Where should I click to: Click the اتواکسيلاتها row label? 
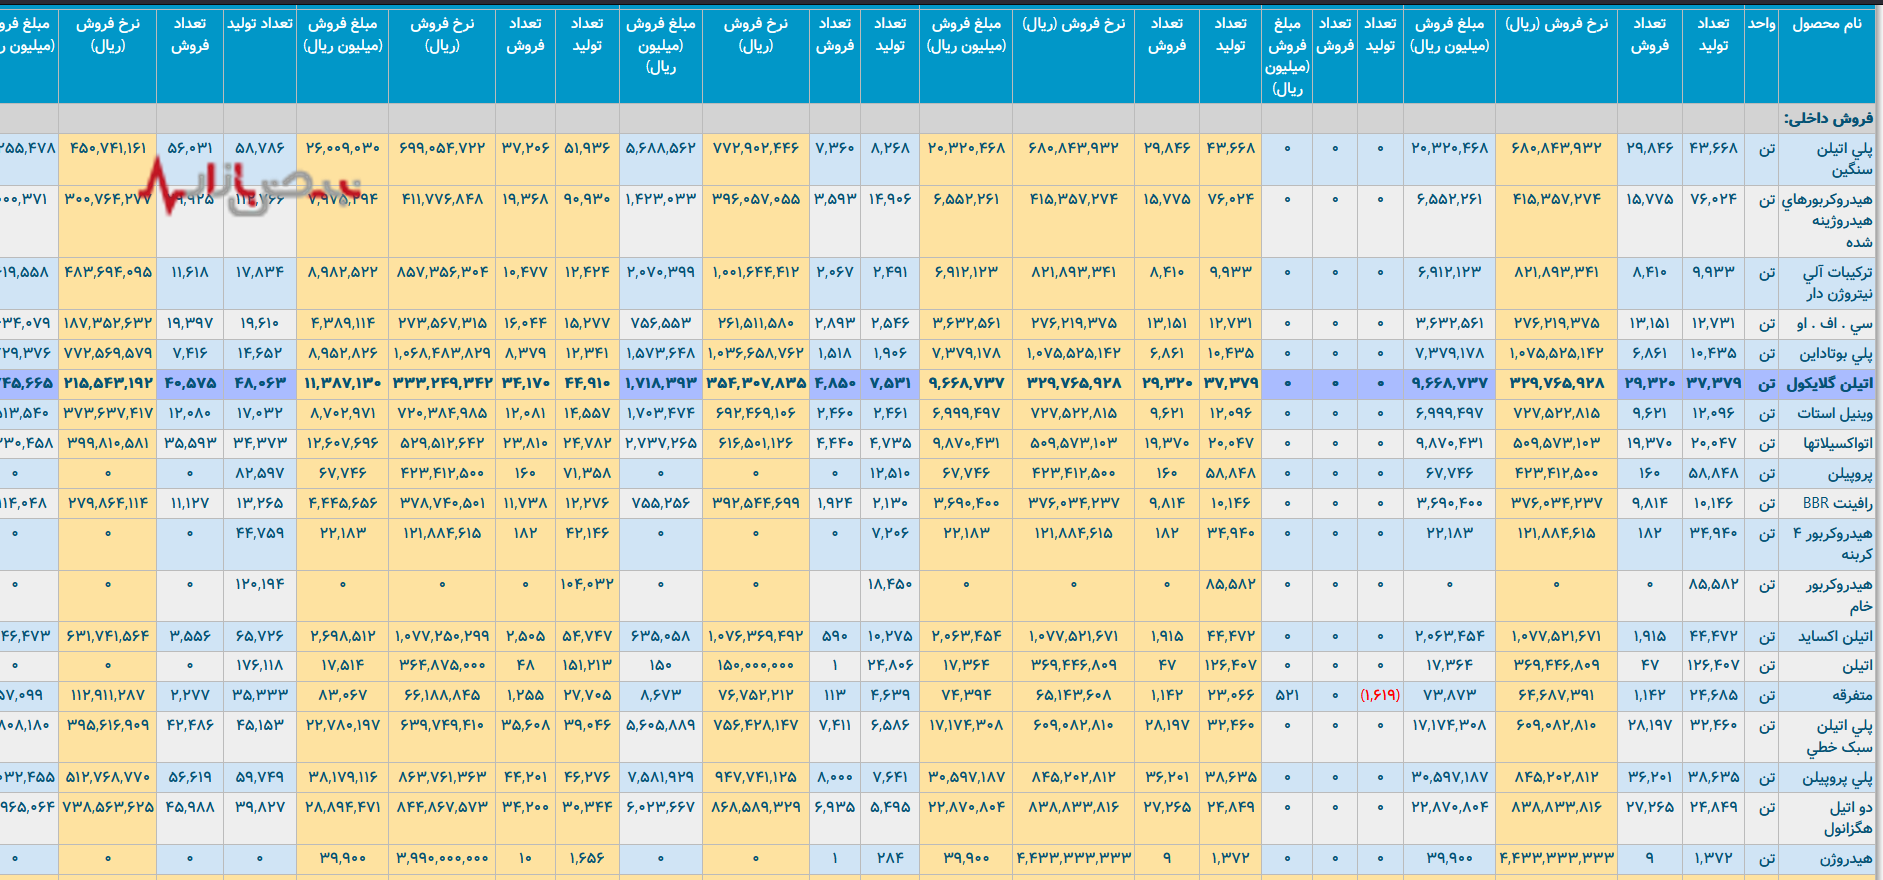coord(1837,443)
